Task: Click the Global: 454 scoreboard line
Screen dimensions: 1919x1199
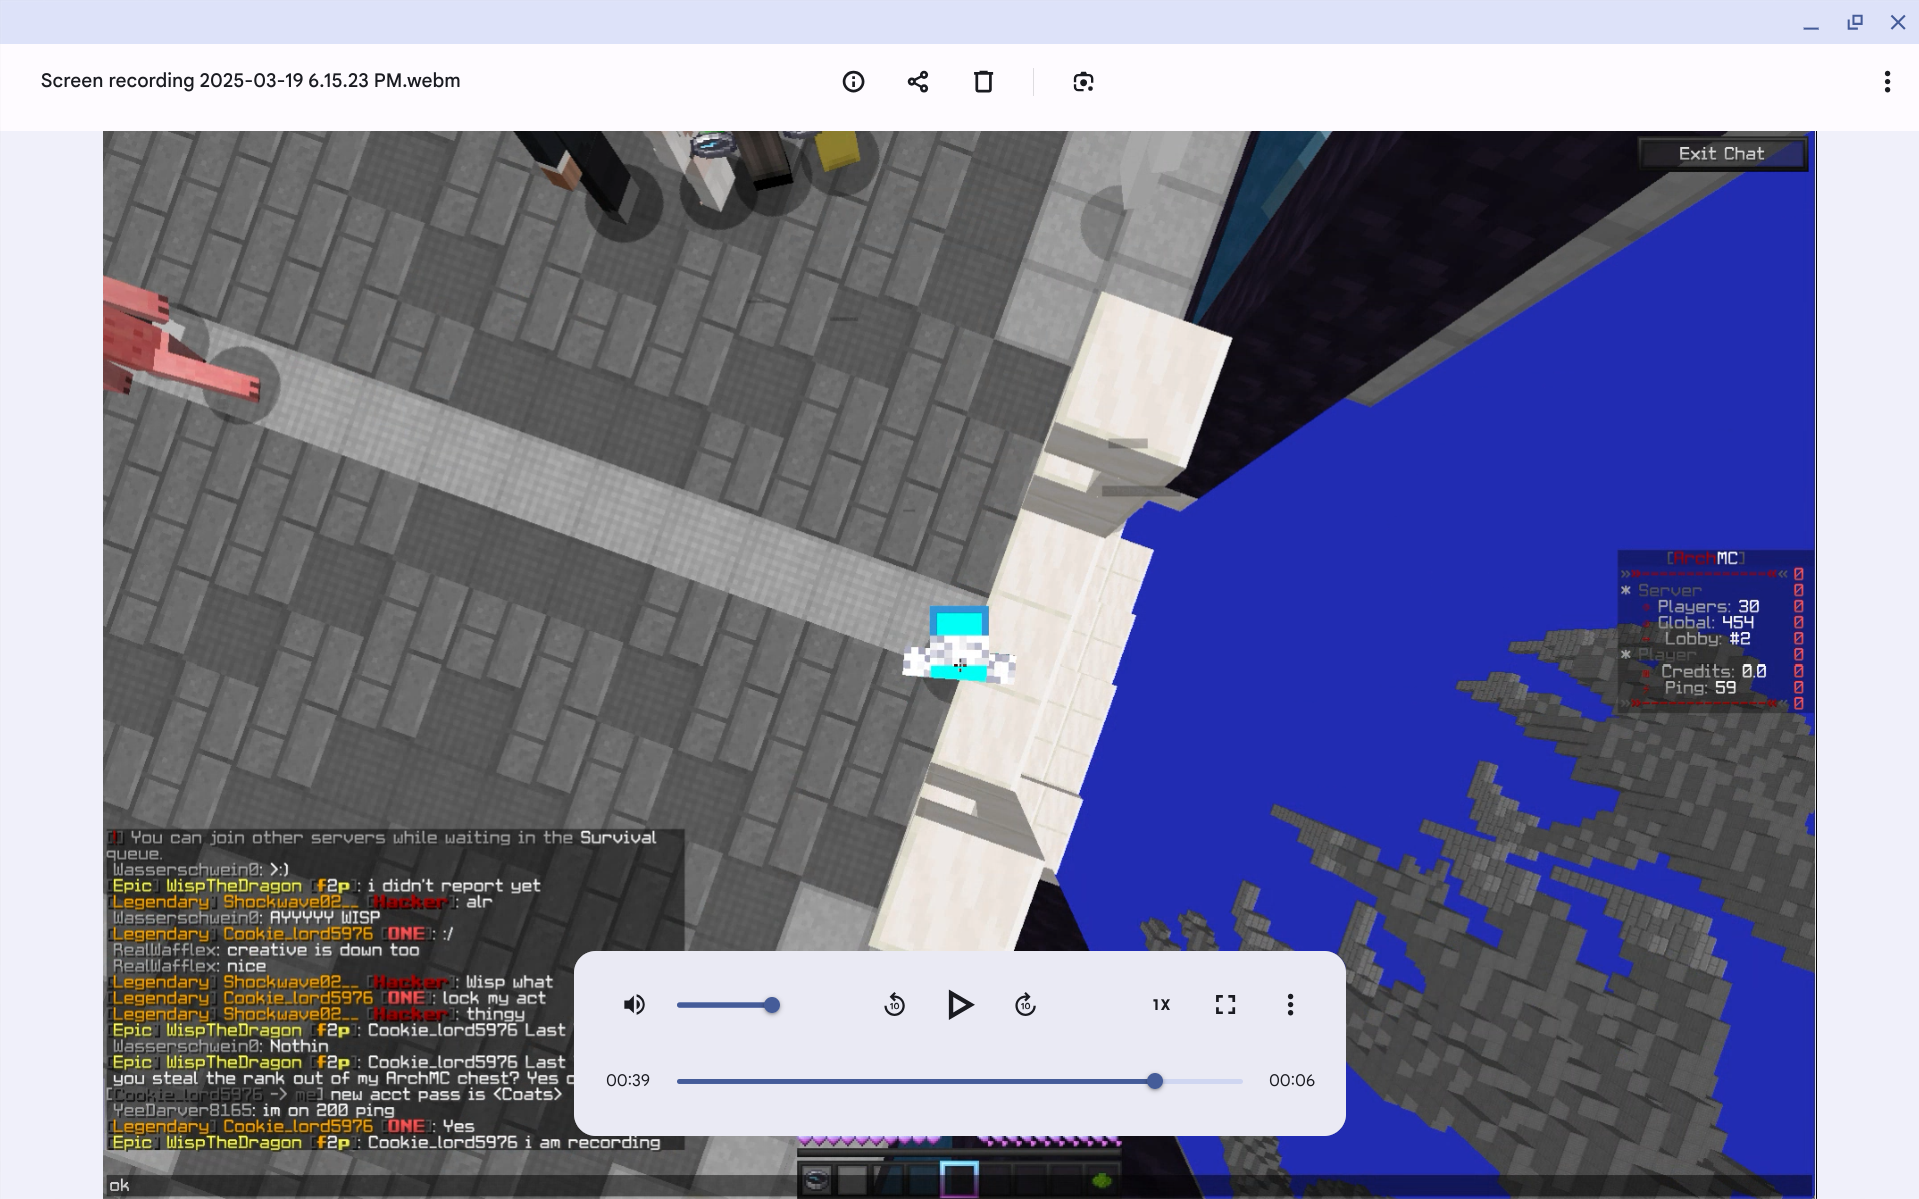Action: point(1705,623)
